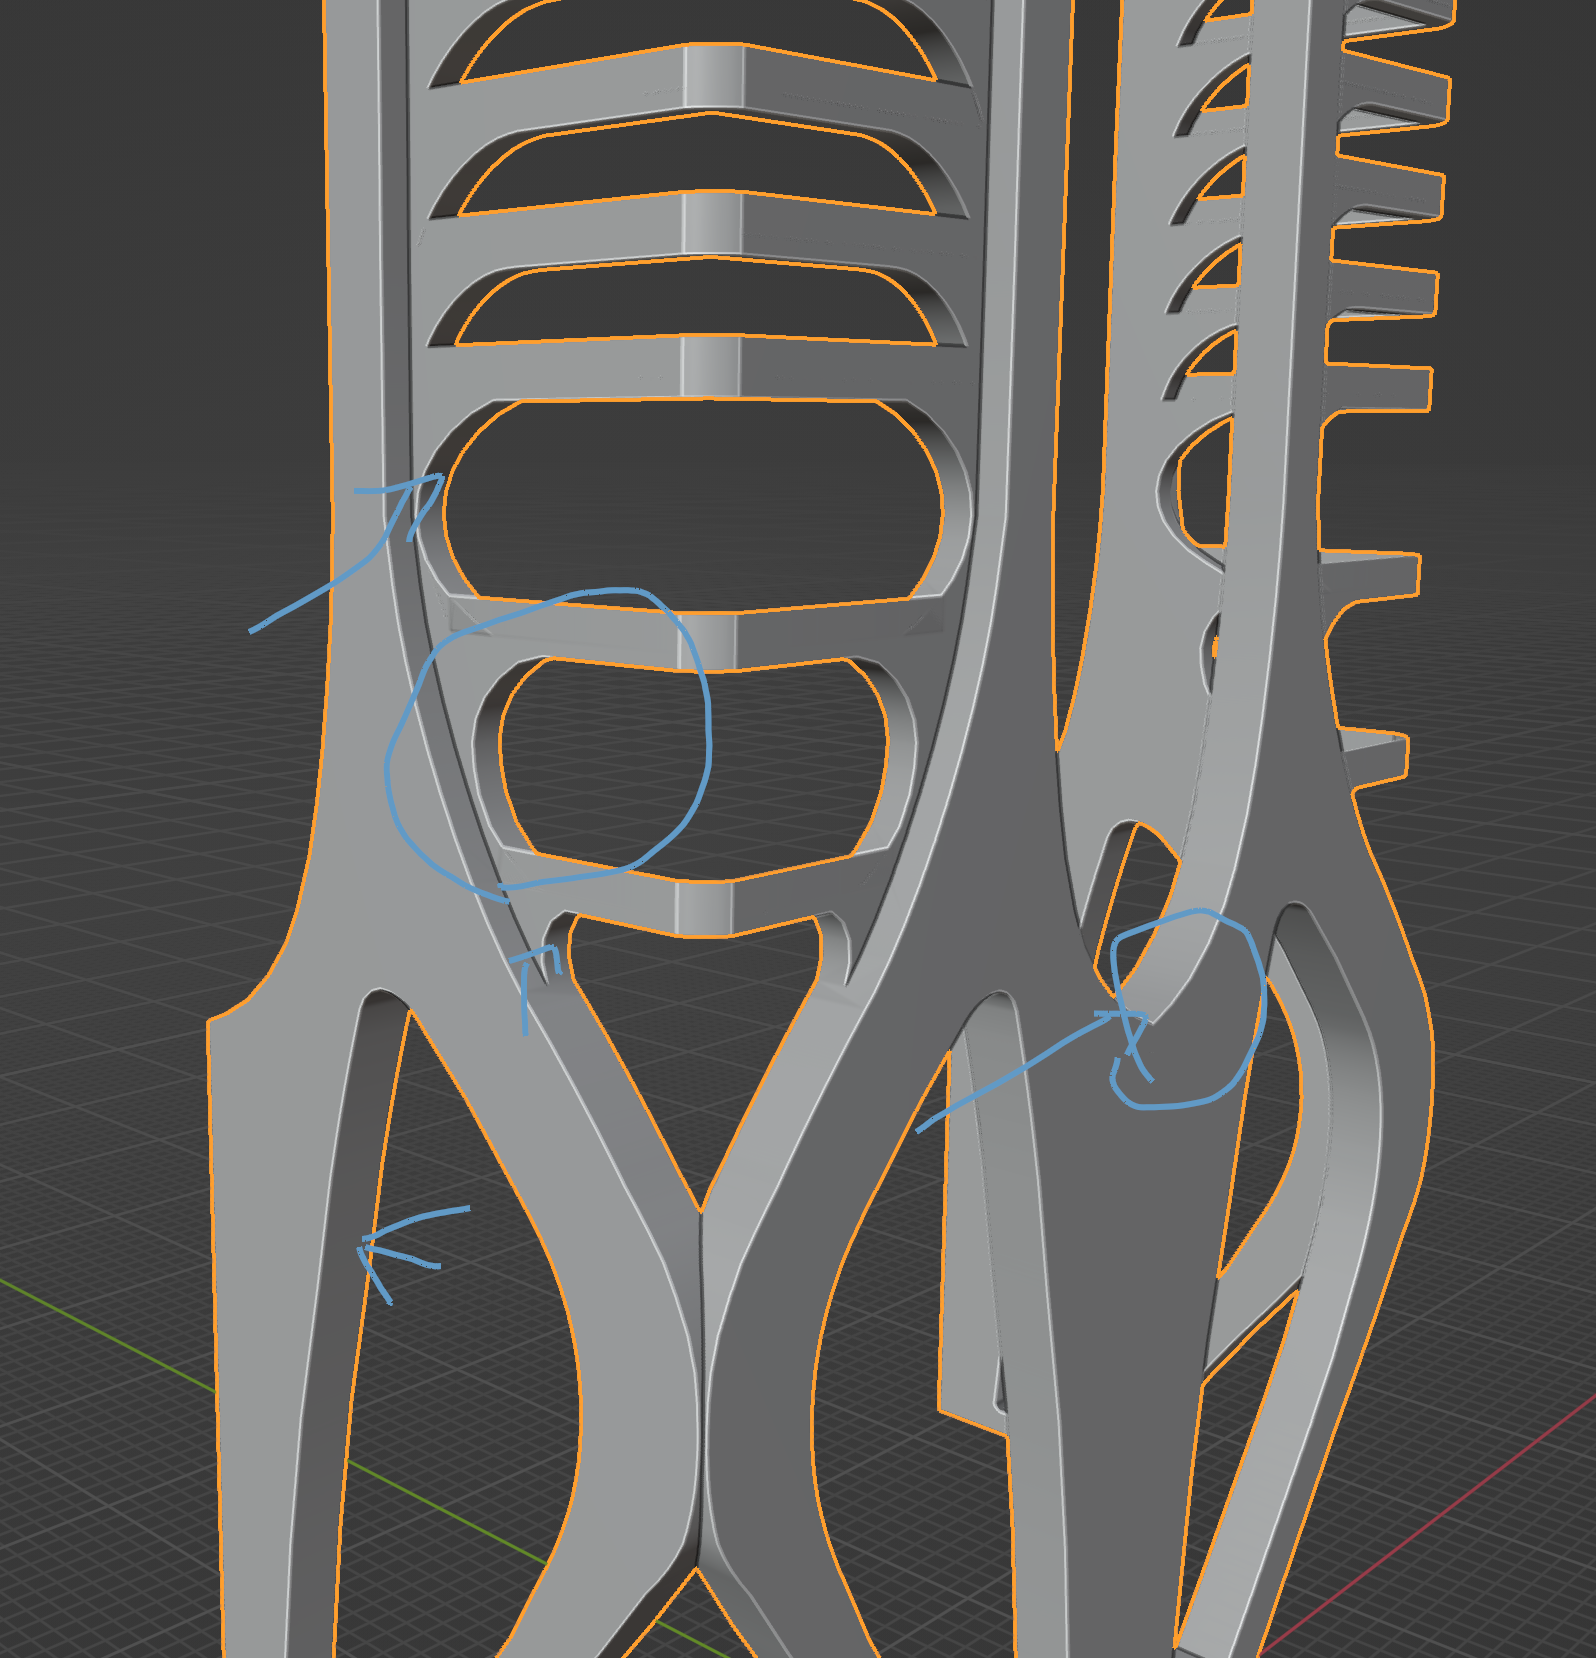
Task: Click the seam where the two curved legs meet
Action: (x=702, y=1400)
